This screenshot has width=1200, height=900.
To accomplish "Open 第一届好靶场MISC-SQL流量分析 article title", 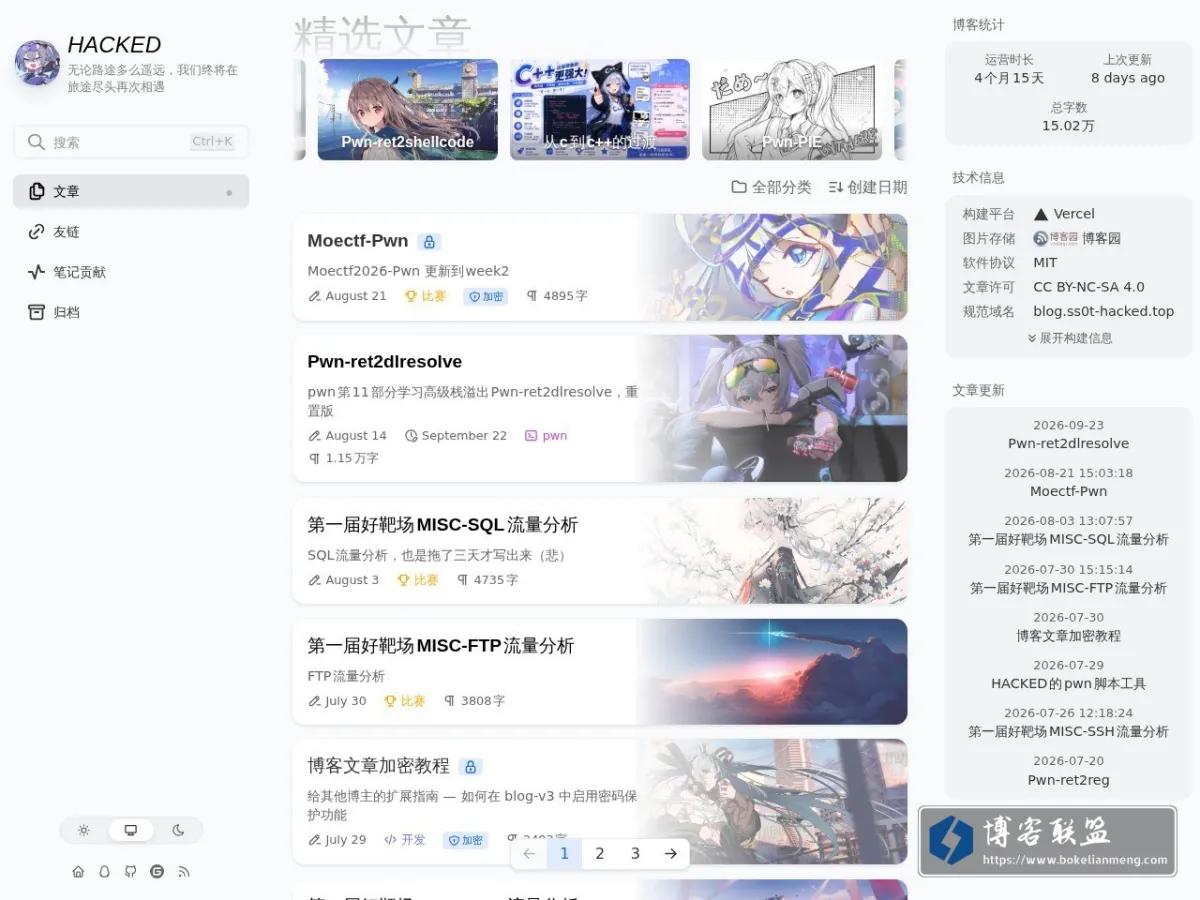I will click(443, 525).
